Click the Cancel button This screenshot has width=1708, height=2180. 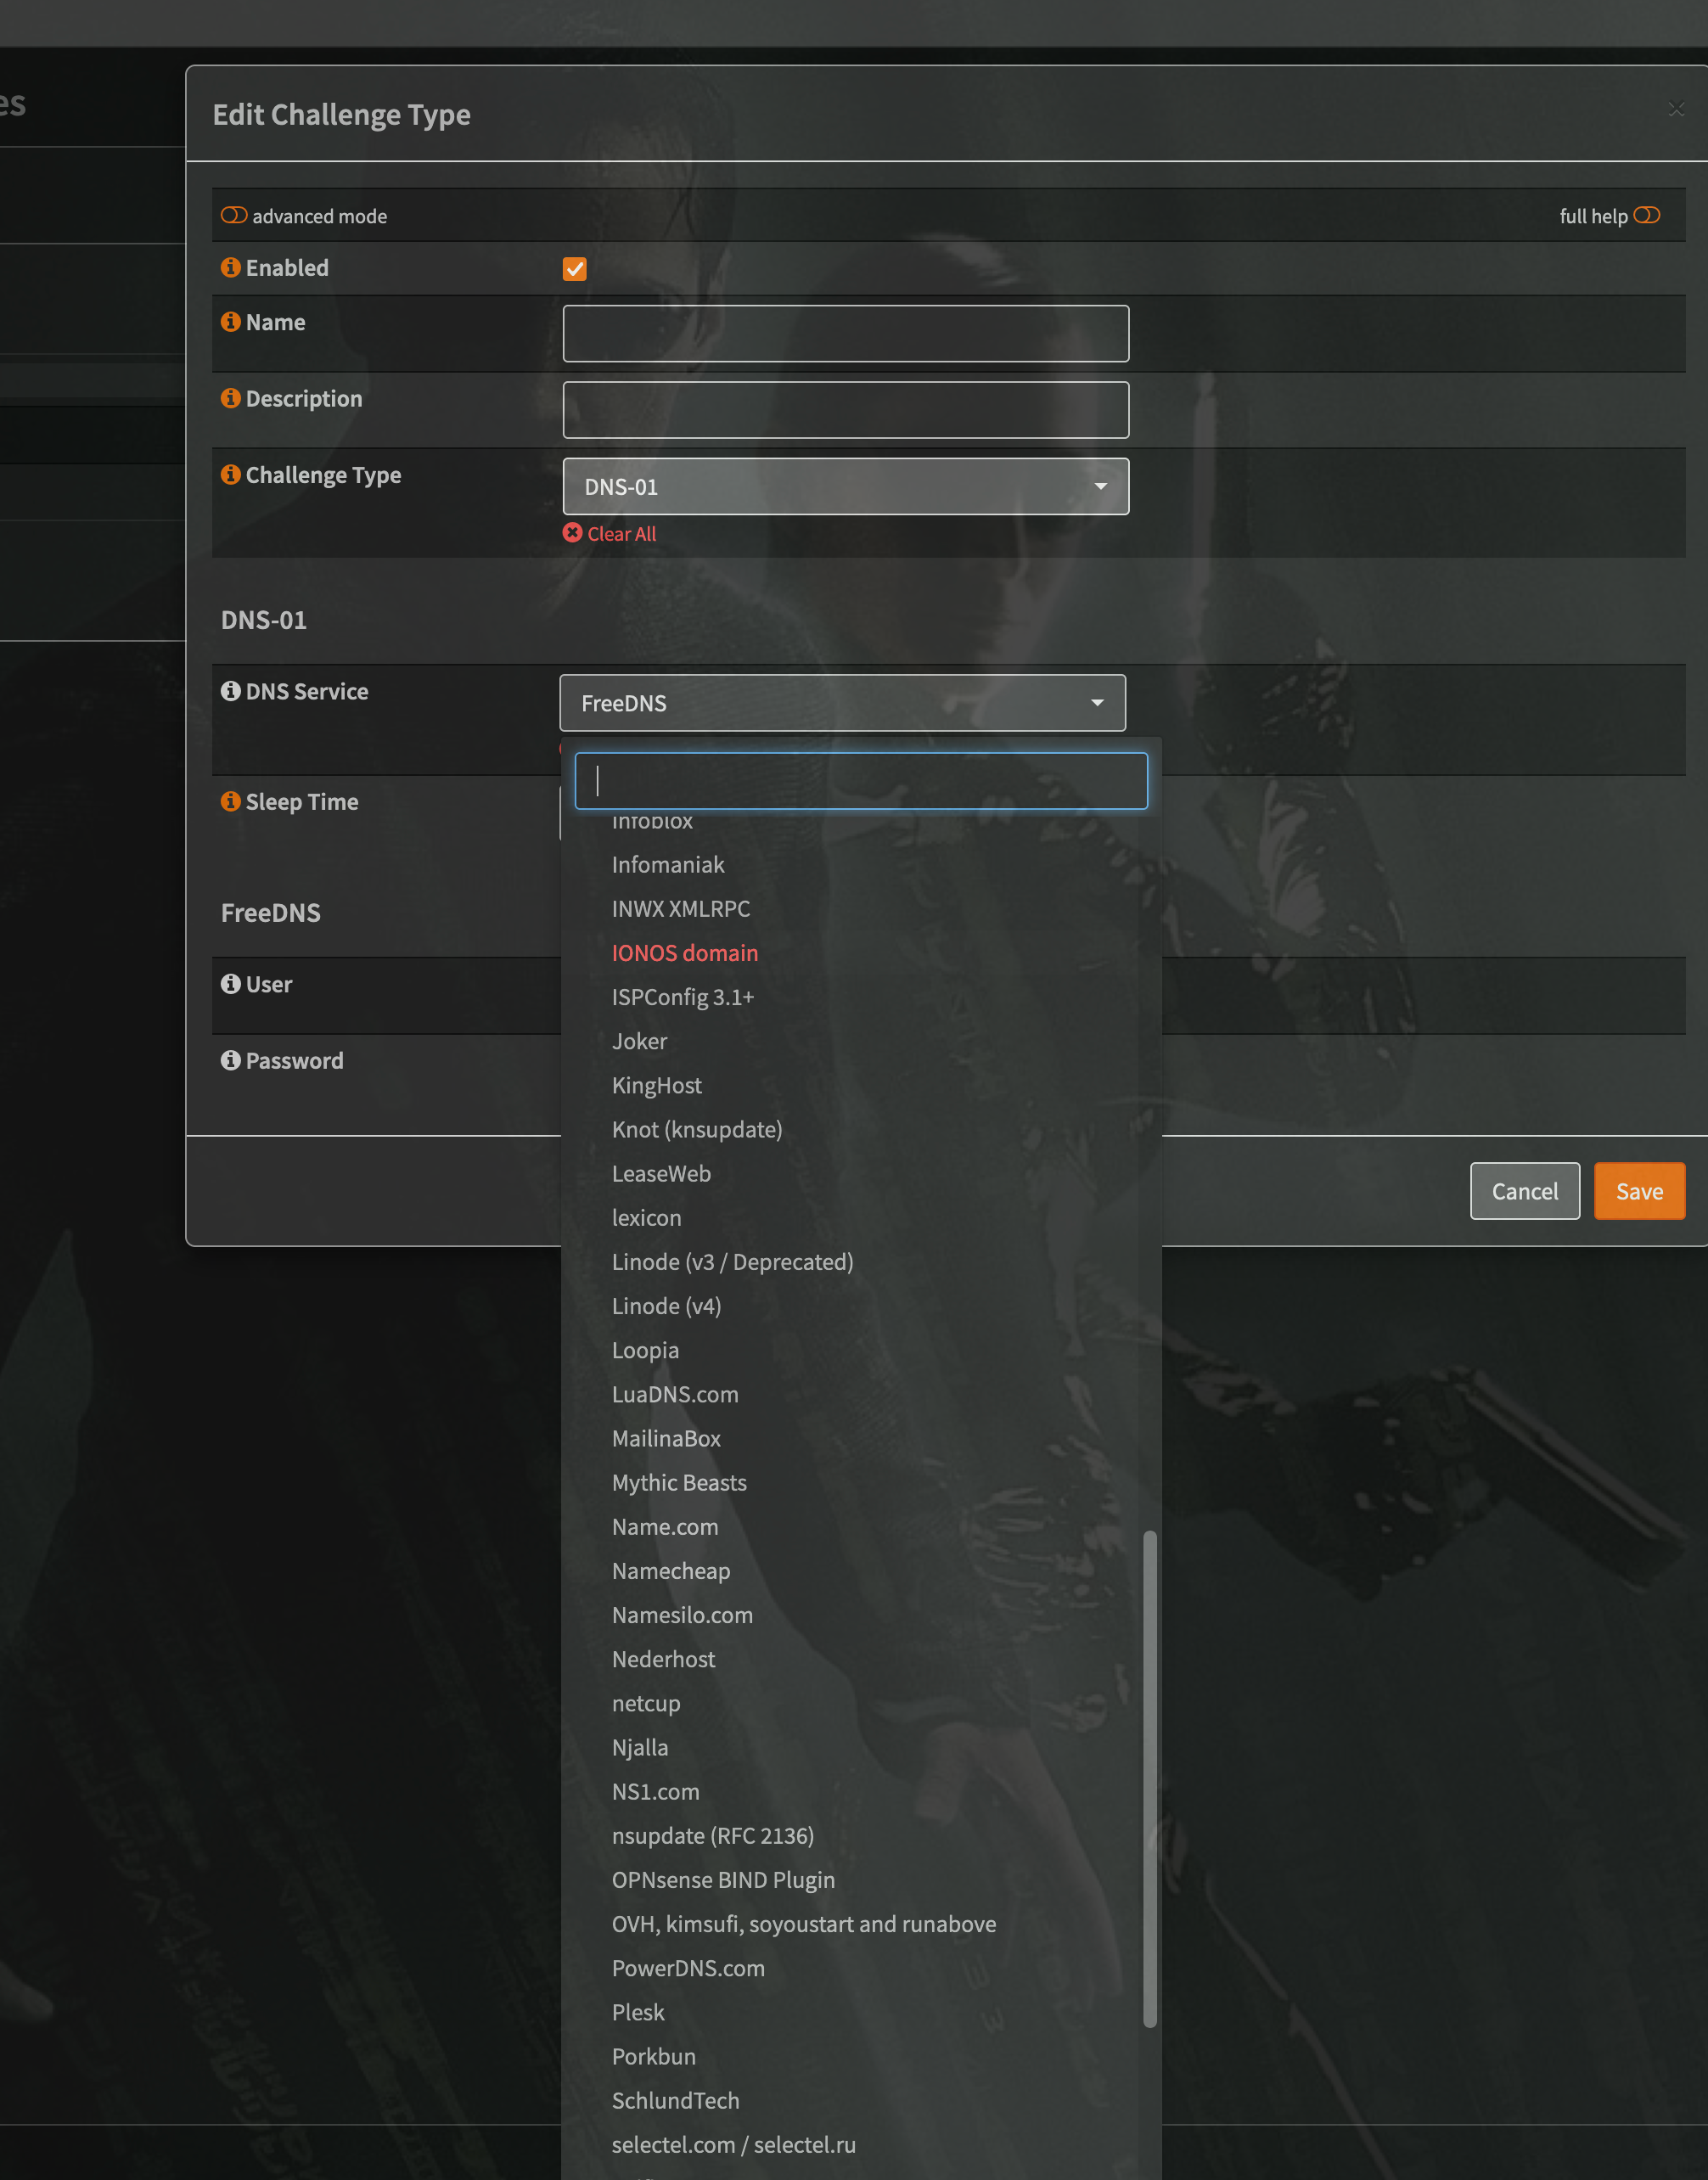(1524, 1191)
